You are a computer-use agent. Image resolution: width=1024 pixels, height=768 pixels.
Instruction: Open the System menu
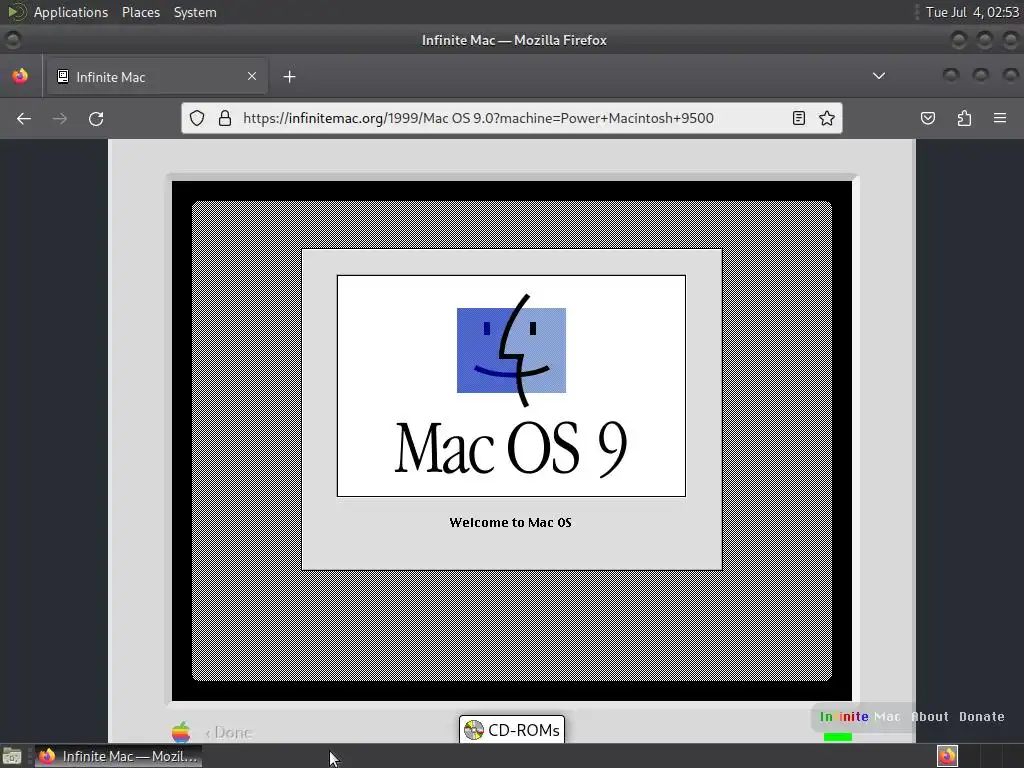195,12
